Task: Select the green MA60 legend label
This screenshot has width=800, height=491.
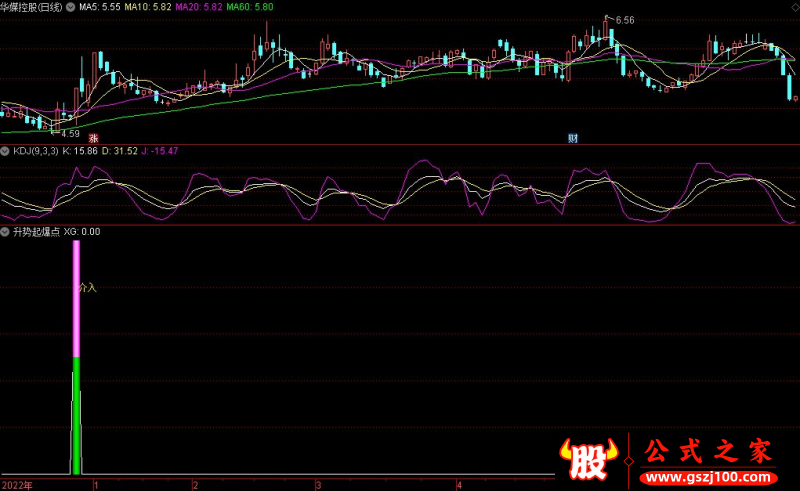Action: pos(249,6)
